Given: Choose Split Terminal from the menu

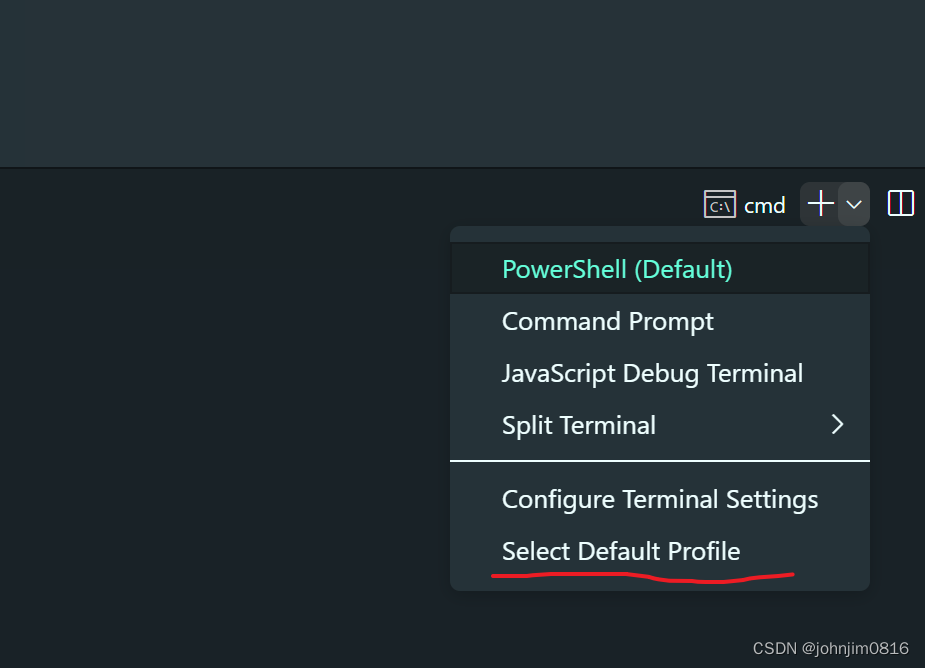Looking at the screenshot, I should (x=578, y=425).
